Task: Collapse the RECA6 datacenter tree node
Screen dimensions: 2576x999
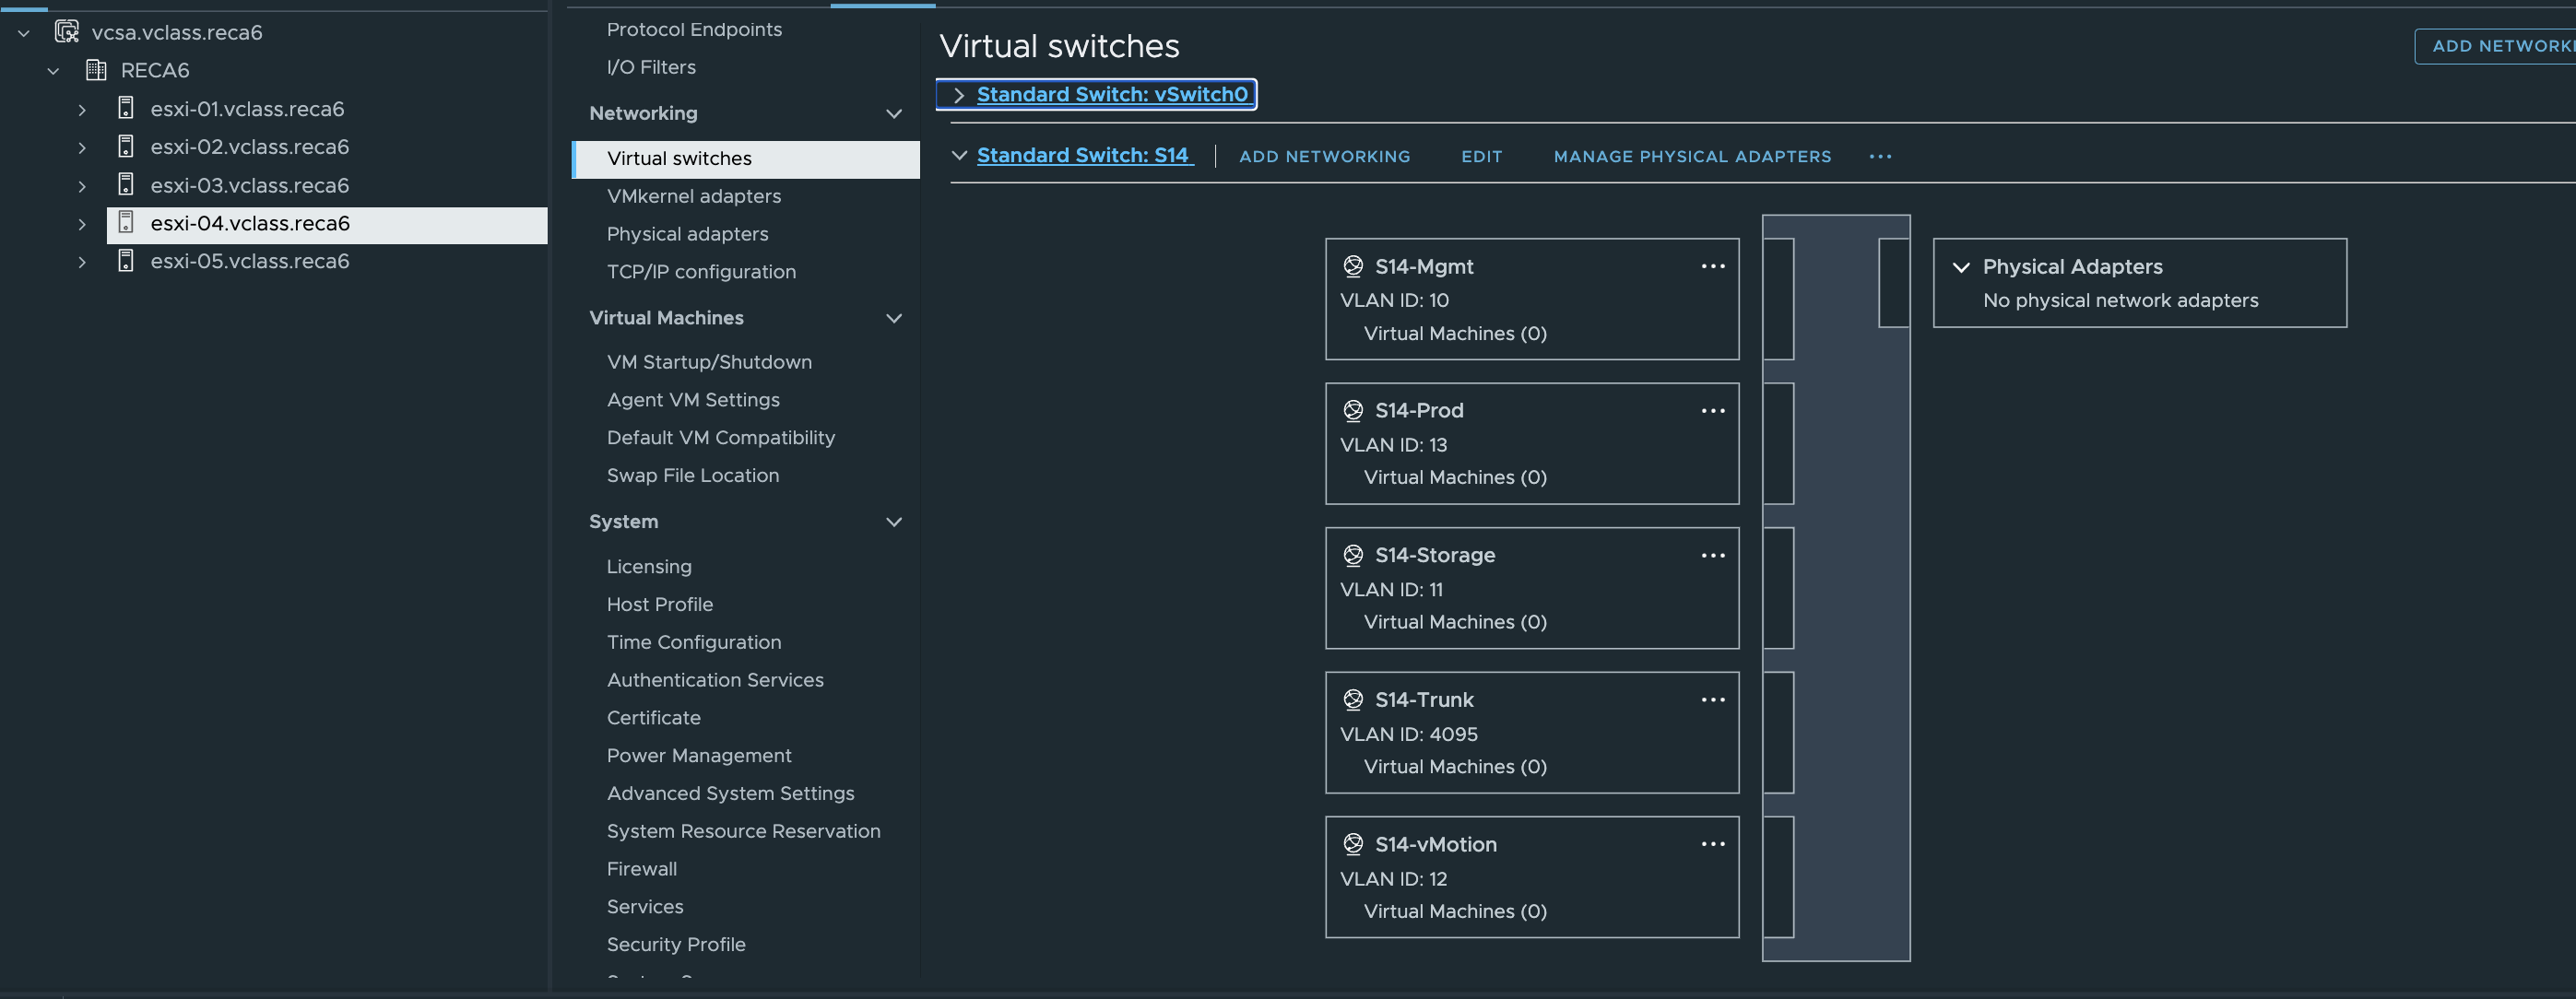Action: click(x=53, y=71)
